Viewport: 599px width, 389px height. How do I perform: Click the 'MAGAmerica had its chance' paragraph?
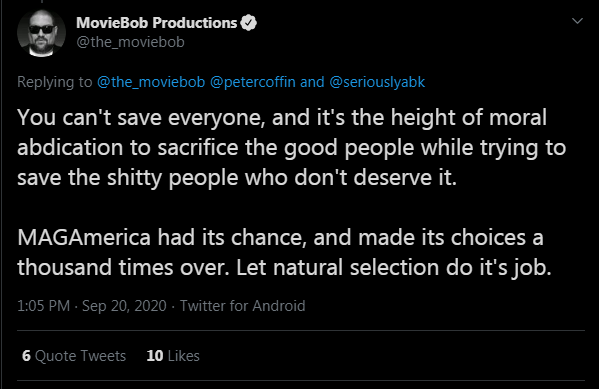point(285,252)
